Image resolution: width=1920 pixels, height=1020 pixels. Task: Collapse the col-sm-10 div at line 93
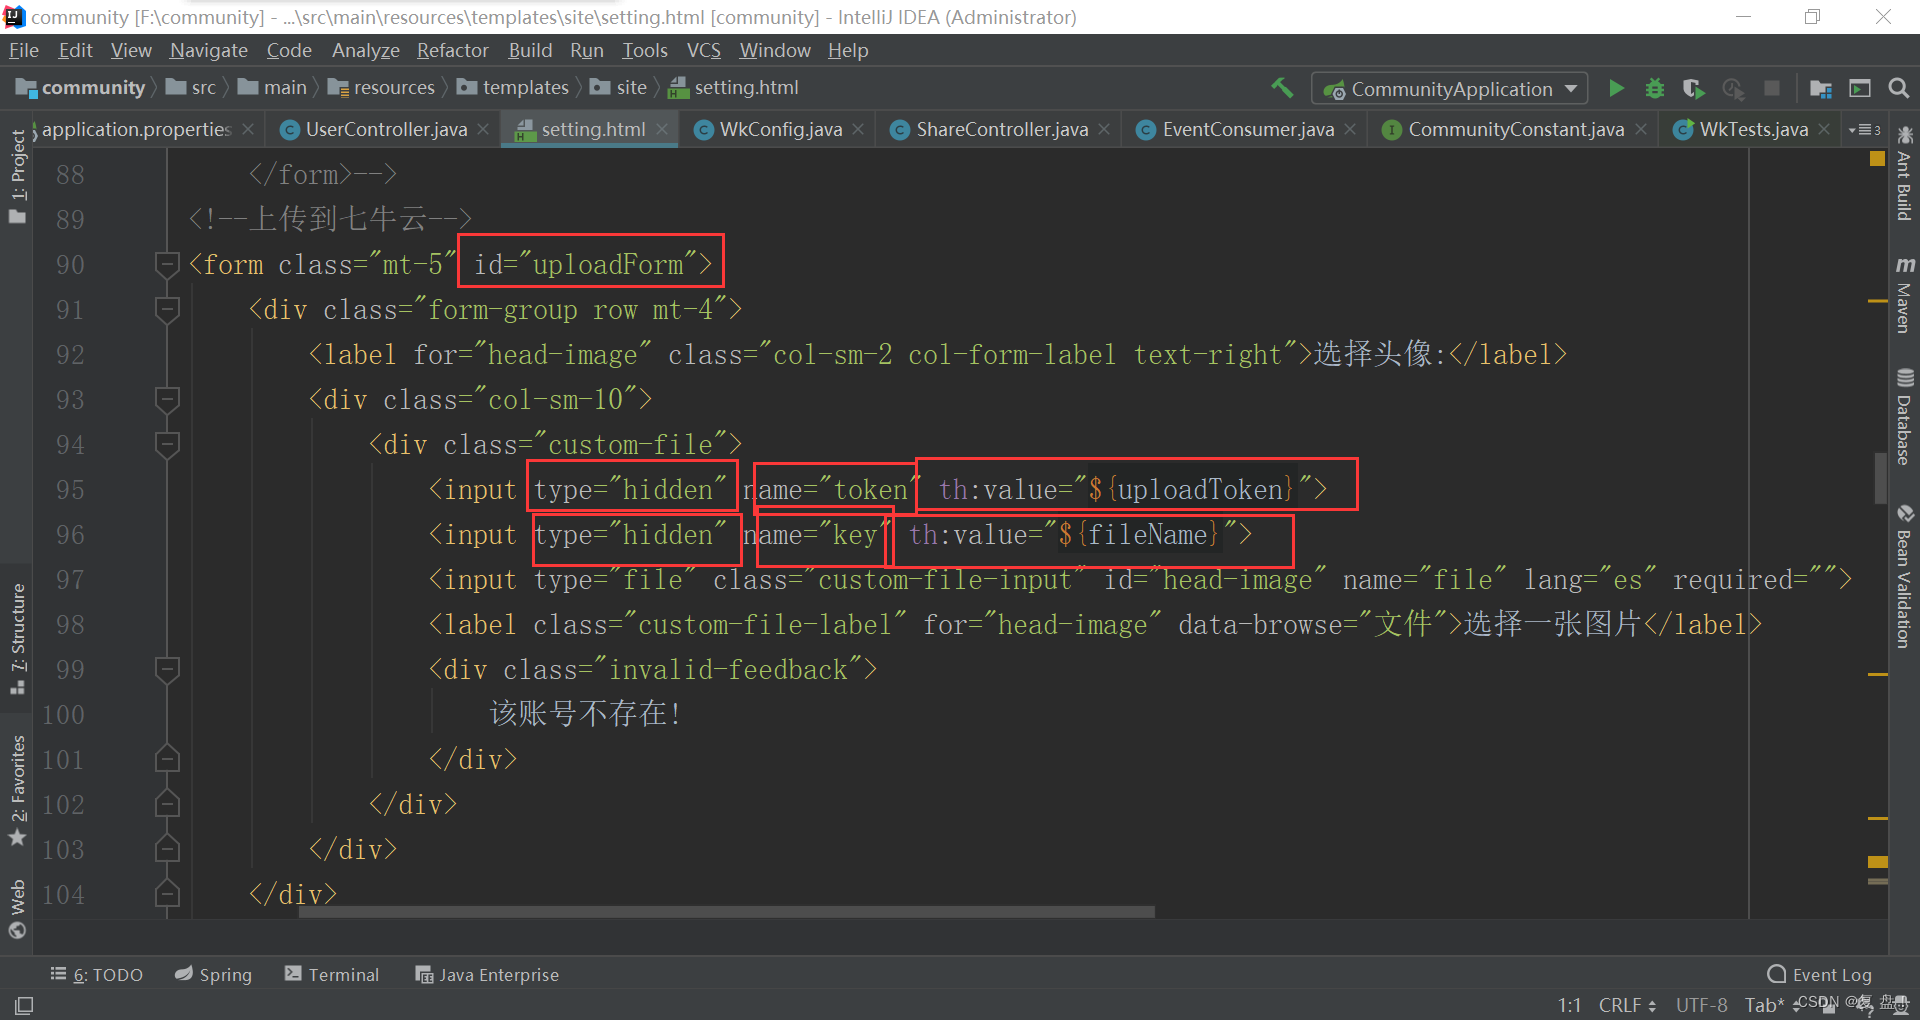click(167, 400)
